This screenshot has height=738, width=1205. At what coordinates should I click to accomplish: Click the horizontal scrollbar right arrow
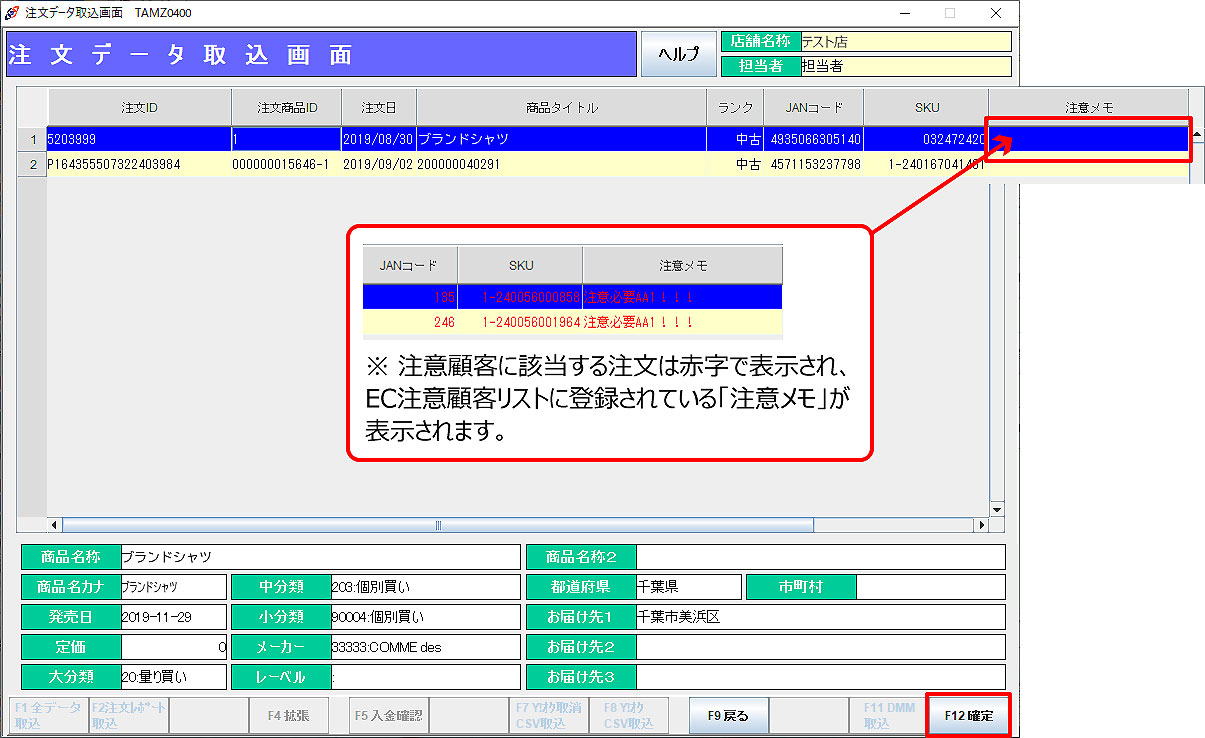pyautogui.click(x=981, y=525)
